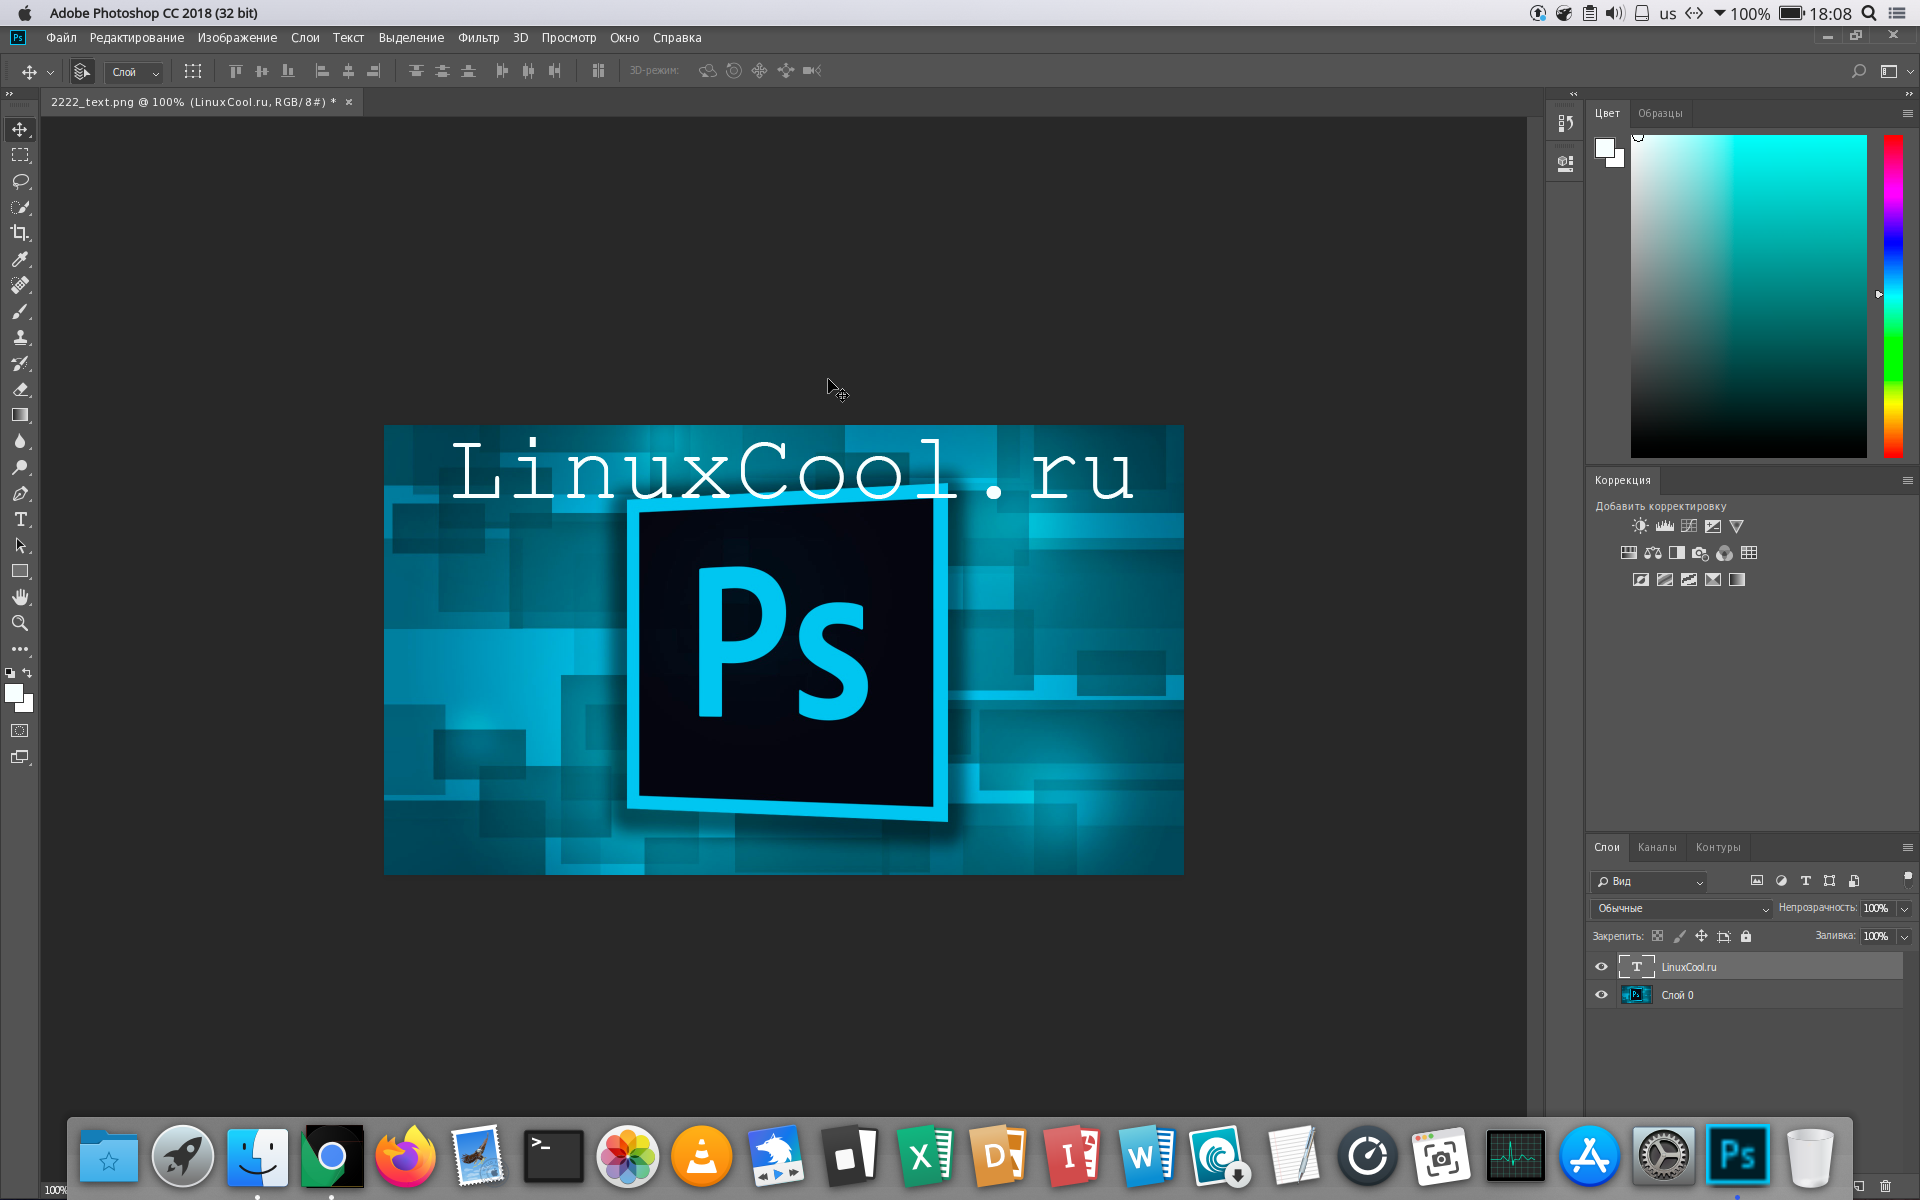Viewport: 1920px width, 1200px height.
Task: Hide the Слой 0 layer
Action: [1601, 995]
